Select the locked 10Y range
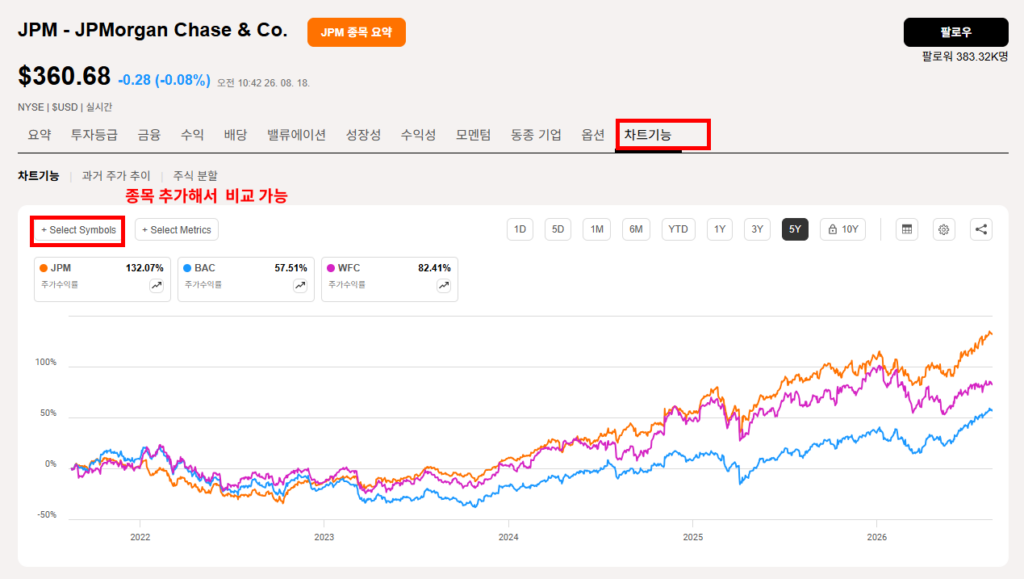The height and width of the screenshot is (579, 1024). click(x=843, y=229)
